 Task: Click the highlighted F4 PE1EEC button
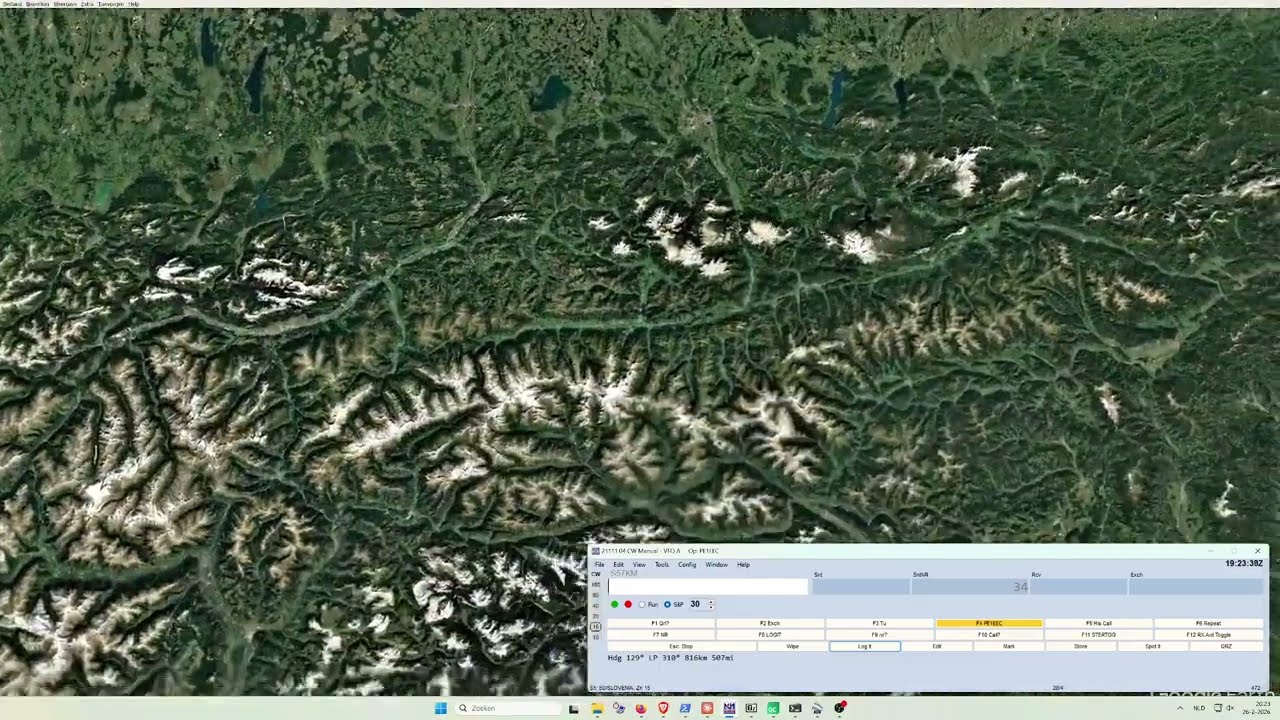pos(989,623)
